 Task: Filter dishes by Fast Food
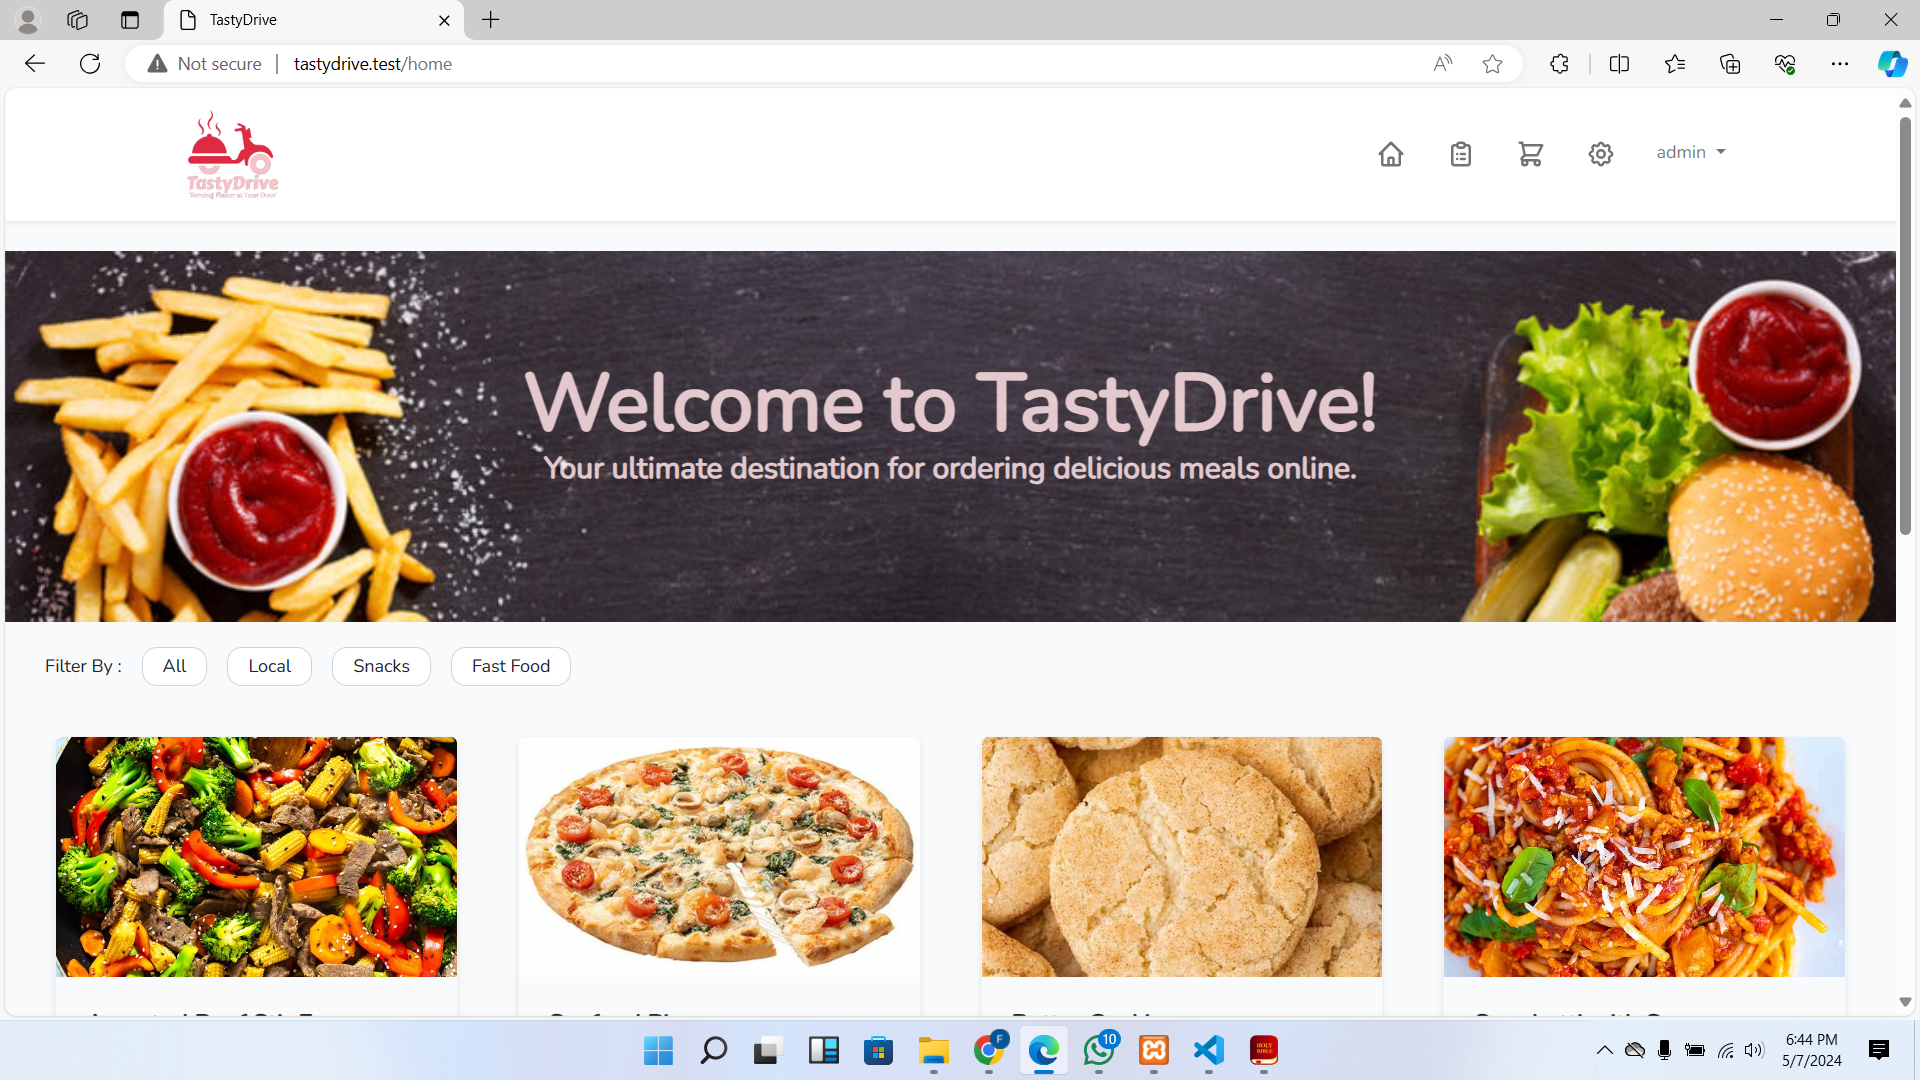[510, 666]
